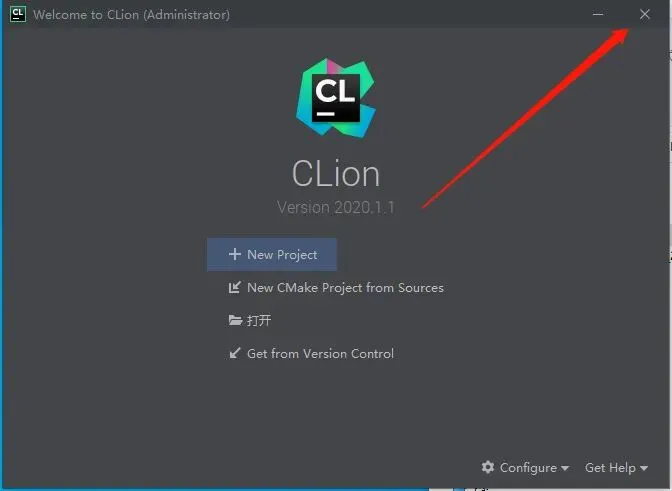Click the plus icon beside New Project

pos(235,254)
